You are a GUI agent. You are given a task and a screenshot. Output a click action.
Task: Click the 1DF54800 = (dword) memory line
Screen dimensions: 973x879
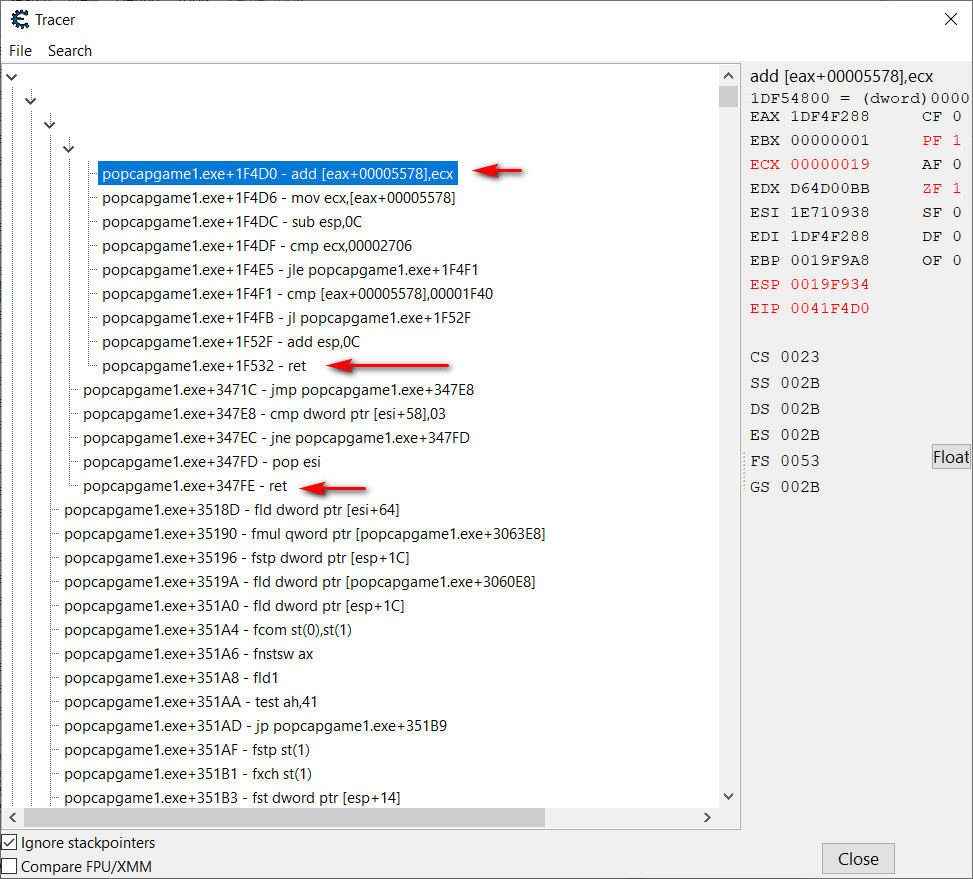click(x=859, y=98)
